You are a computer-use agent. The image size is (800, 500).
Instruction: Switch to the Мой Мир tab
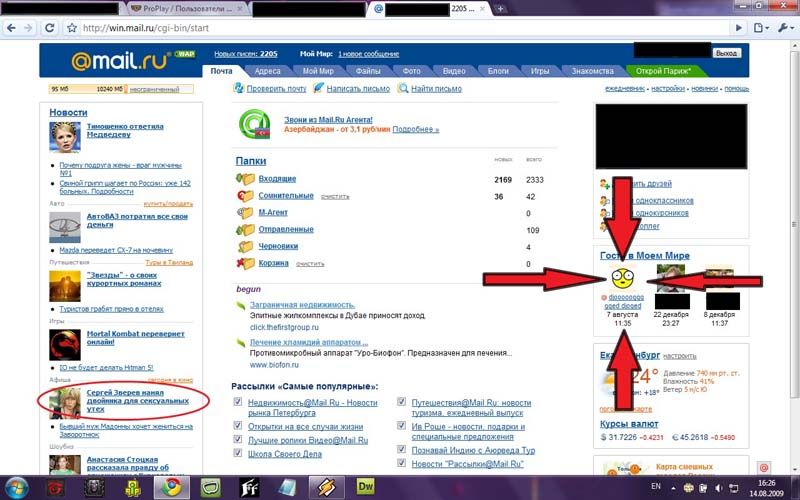click(318, 71)
